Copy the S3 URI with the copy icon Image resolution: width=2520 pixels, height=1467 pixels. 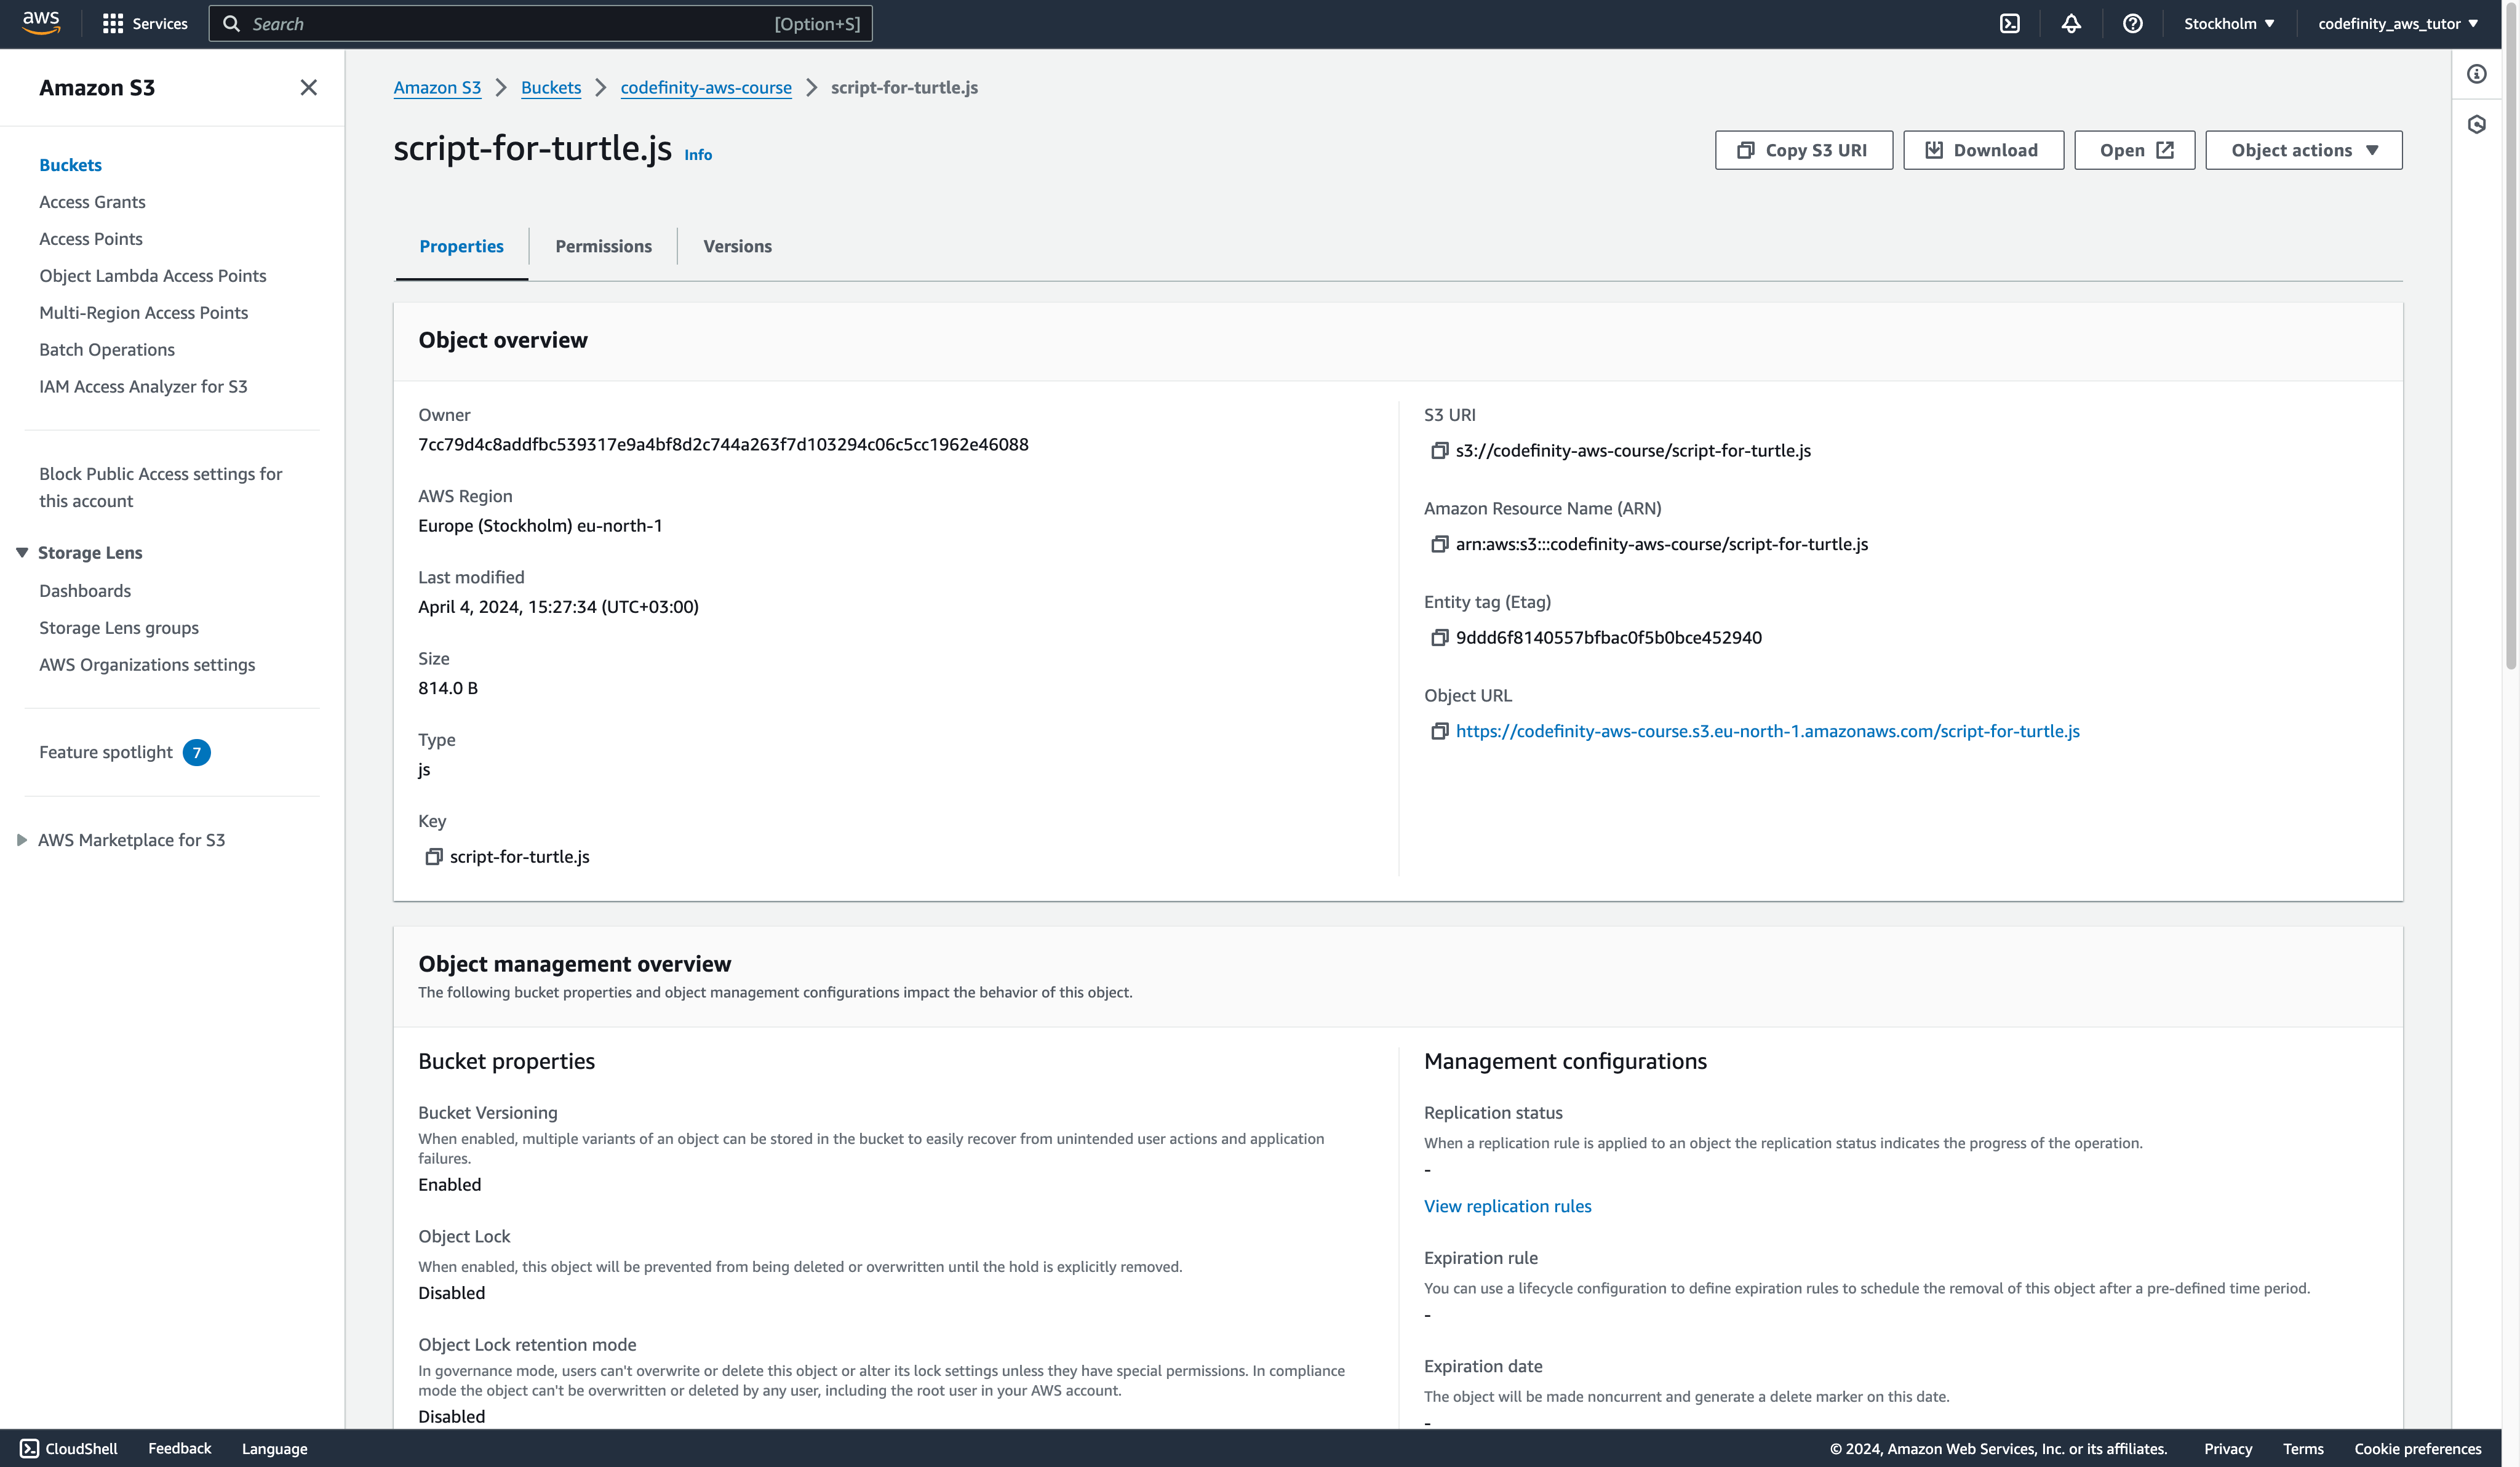[1439, 451]
